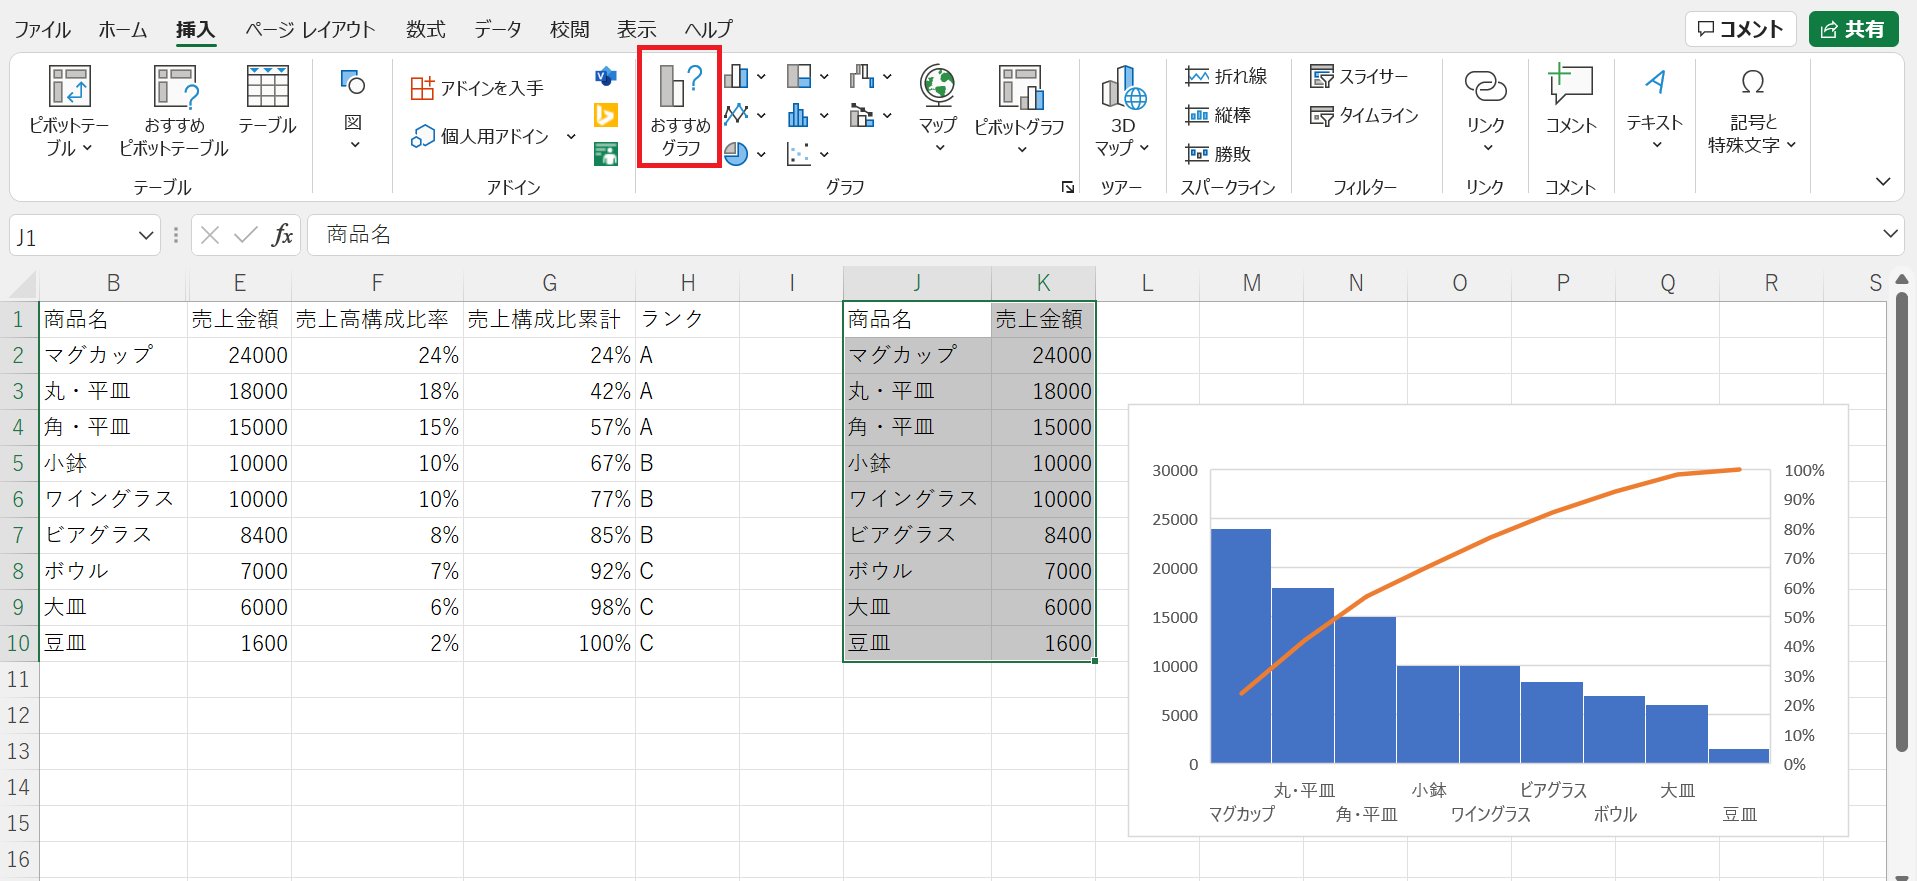Switch to the ページ レイアウト tab
This screenshot has height=881, width=1917.
point(310,30)
